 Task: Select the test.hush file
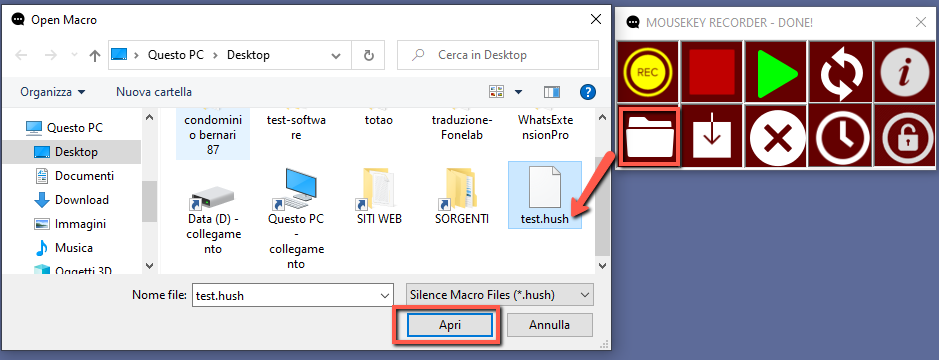544,195
